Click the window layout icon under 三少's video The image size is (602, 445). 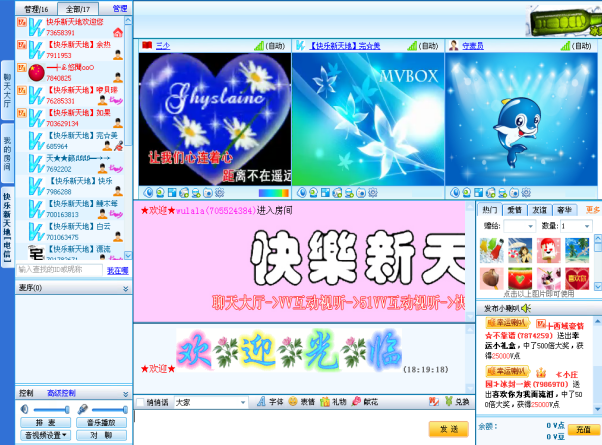point(172,192)
